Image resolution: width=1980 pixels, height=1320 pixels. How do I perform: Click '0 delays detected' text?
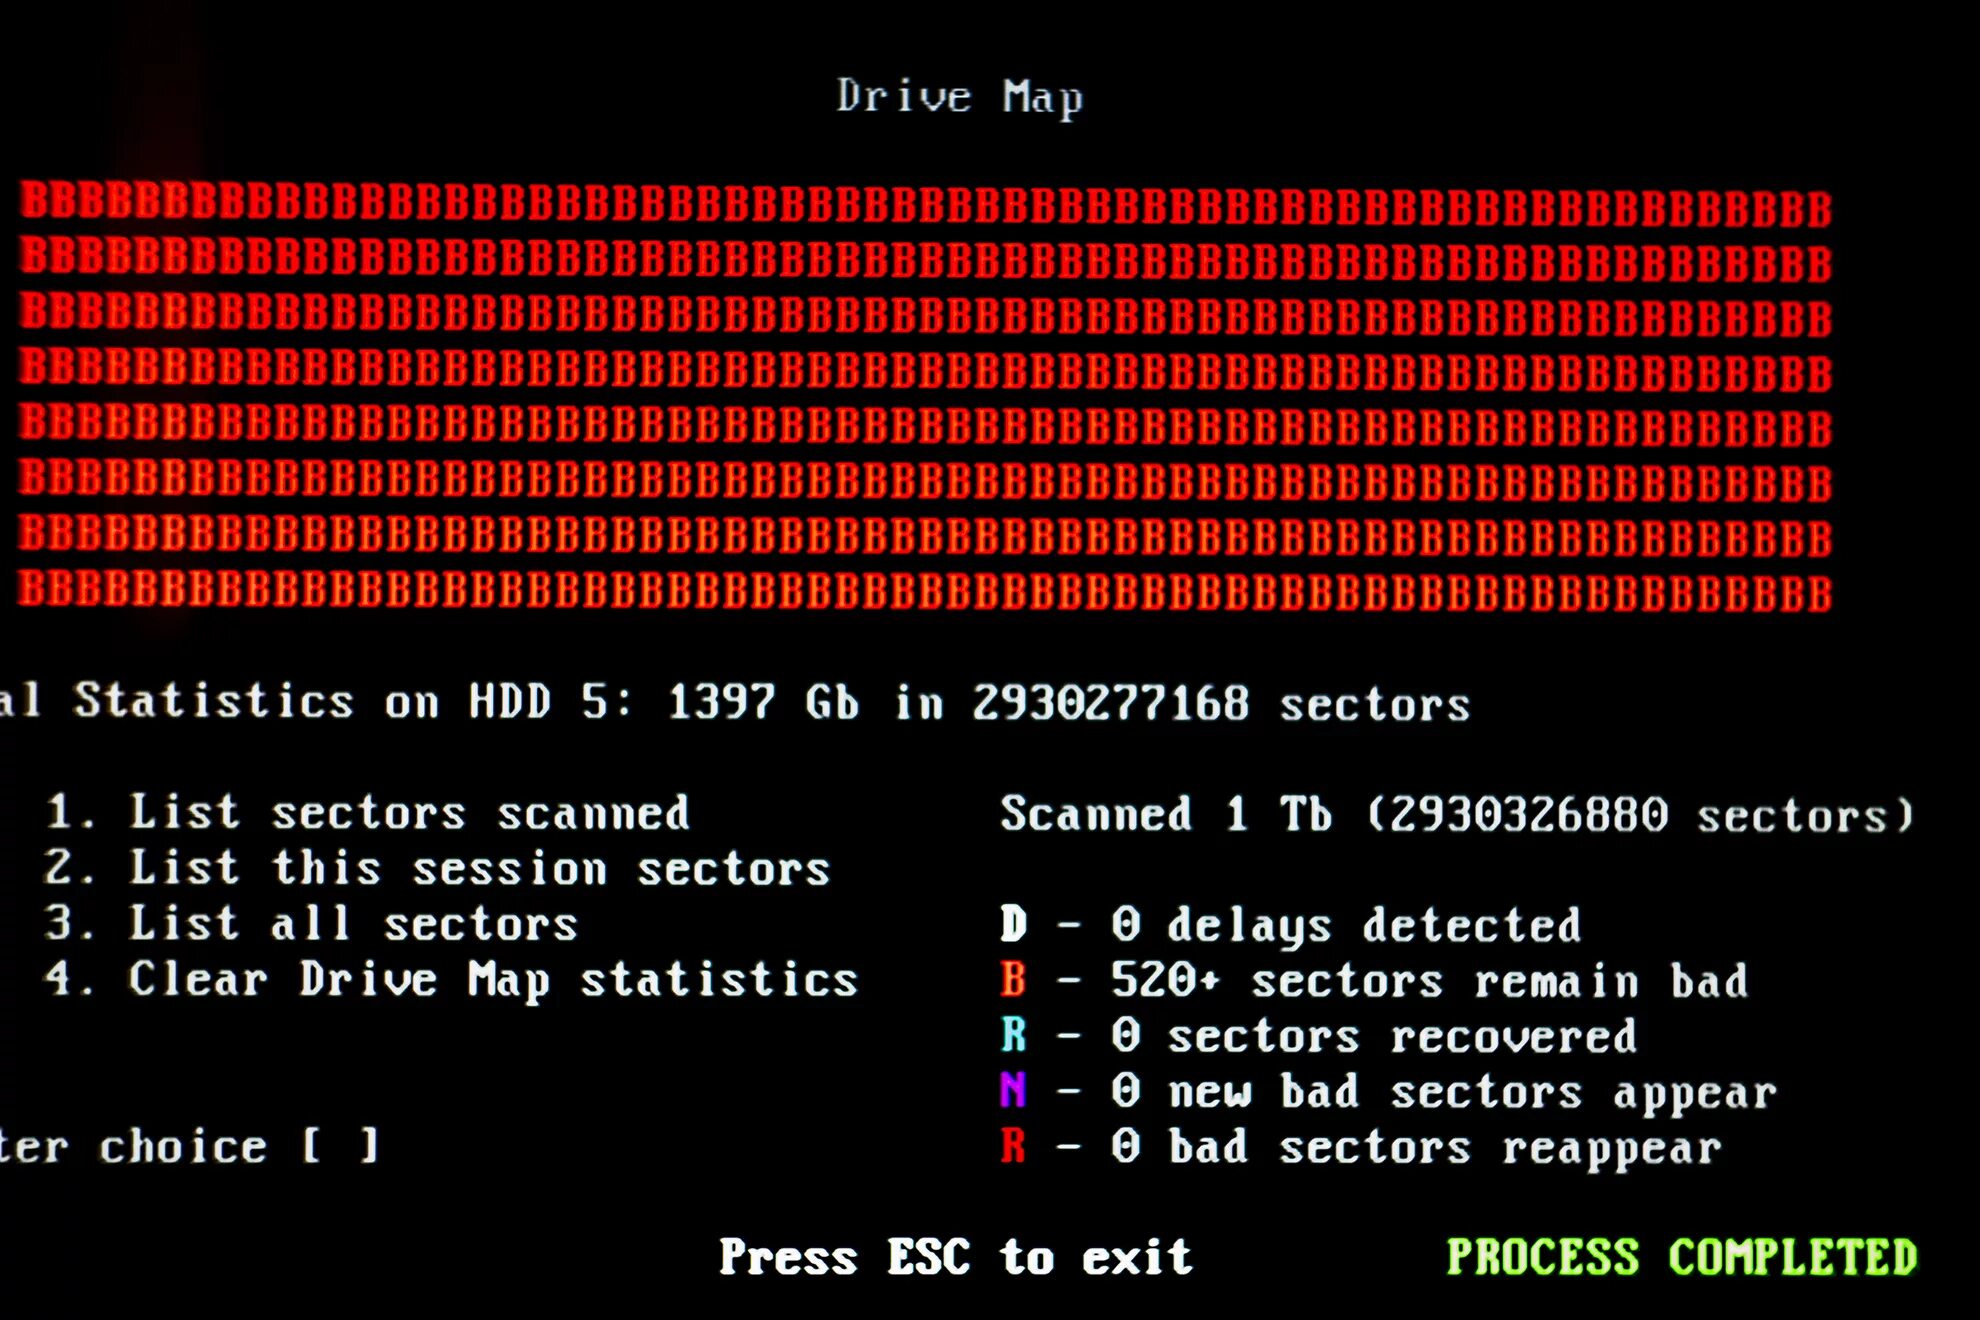click(x=1346, y=925)
